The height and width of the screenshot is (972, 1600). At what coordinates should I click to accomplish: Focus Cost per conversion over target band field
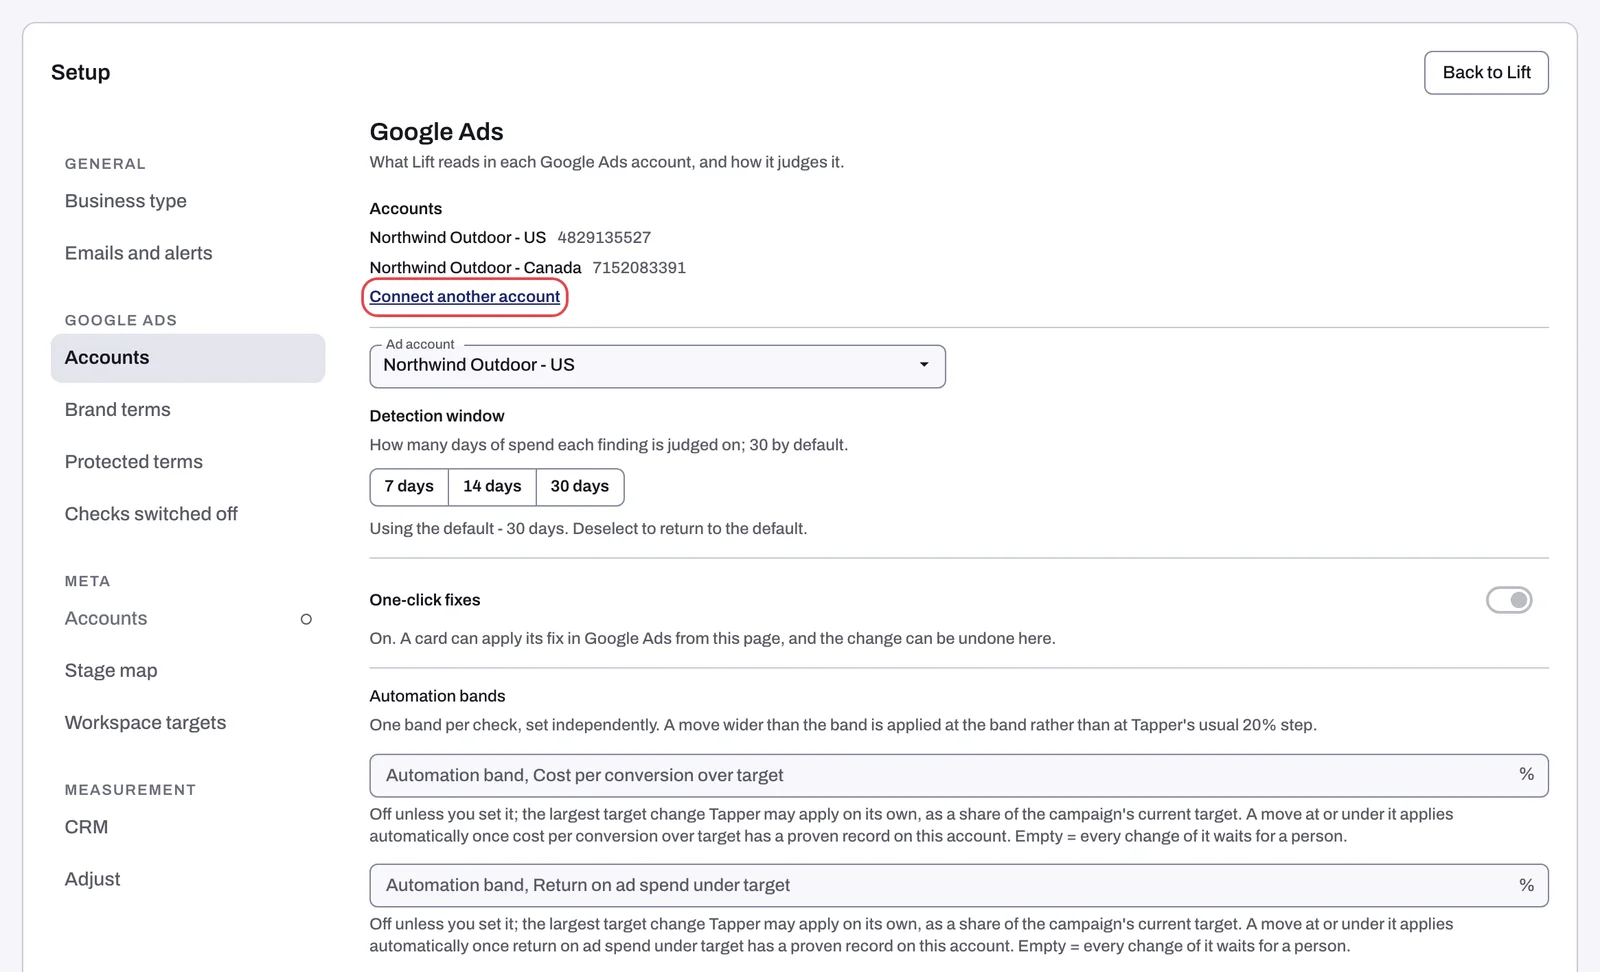(x=958, y=776)
